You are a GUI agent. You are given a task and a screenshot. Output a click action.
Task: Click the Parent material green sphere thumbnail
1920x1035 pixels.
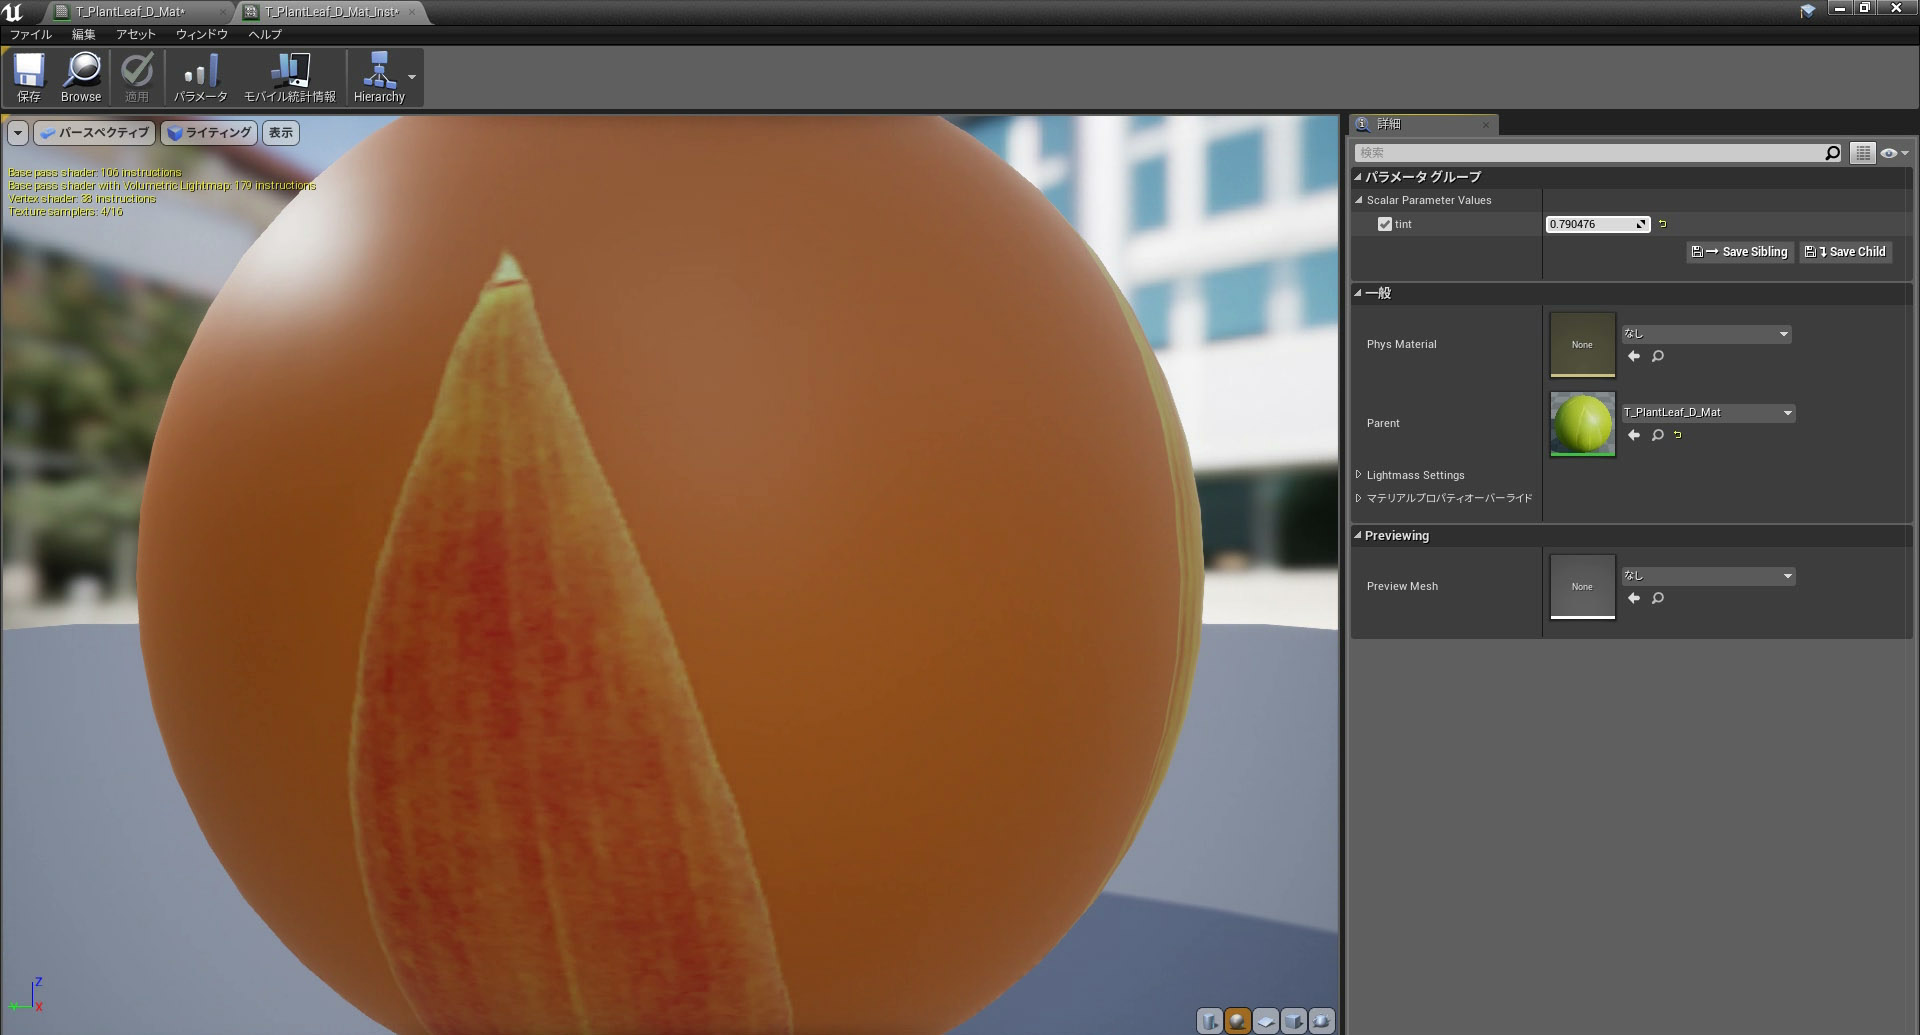1582,423
